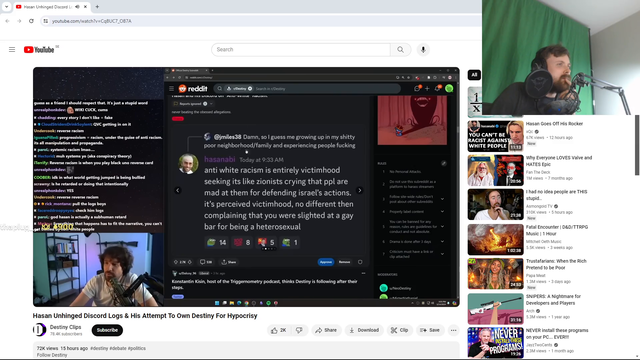Click the search magnifier button
640x360 pixels.
pyautogui.click(x=400, y=49)
